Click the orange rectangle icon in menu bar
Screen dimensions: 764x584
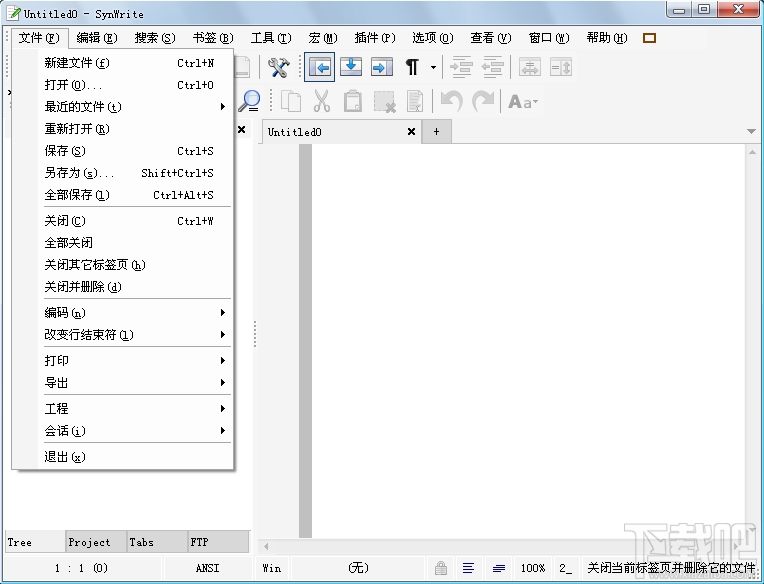[x=649, y=38]
